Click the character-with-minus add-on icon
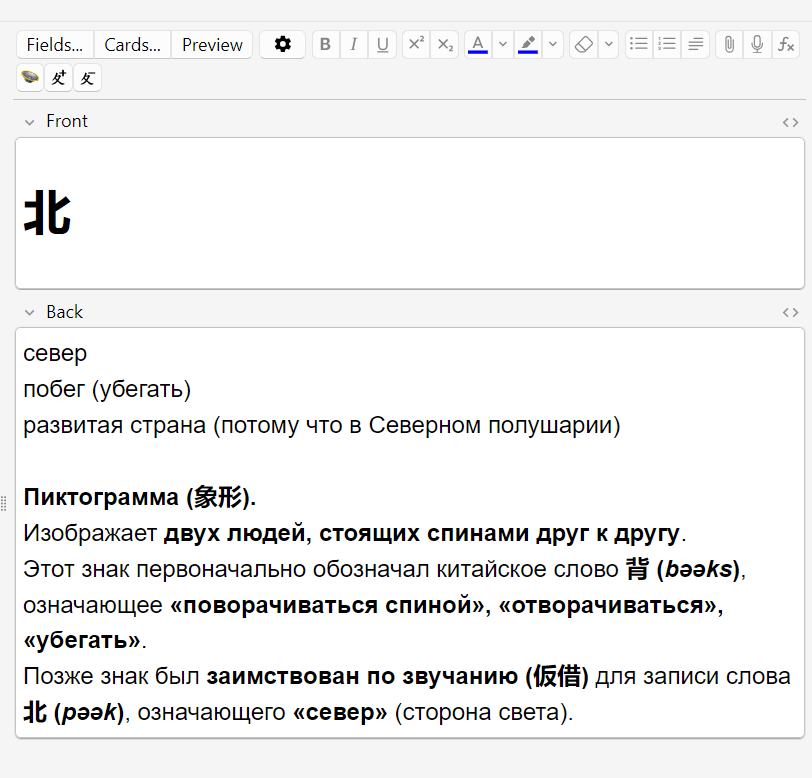 (87, 78)
